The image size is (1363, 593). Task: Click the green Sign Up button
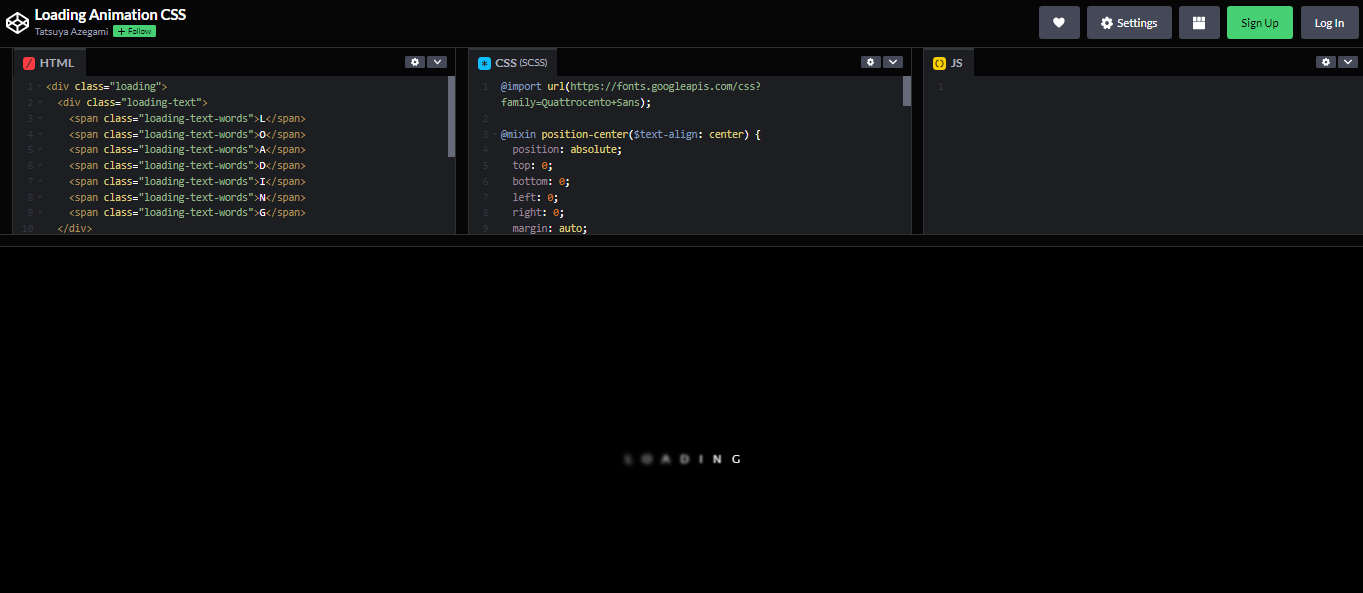1259,23
